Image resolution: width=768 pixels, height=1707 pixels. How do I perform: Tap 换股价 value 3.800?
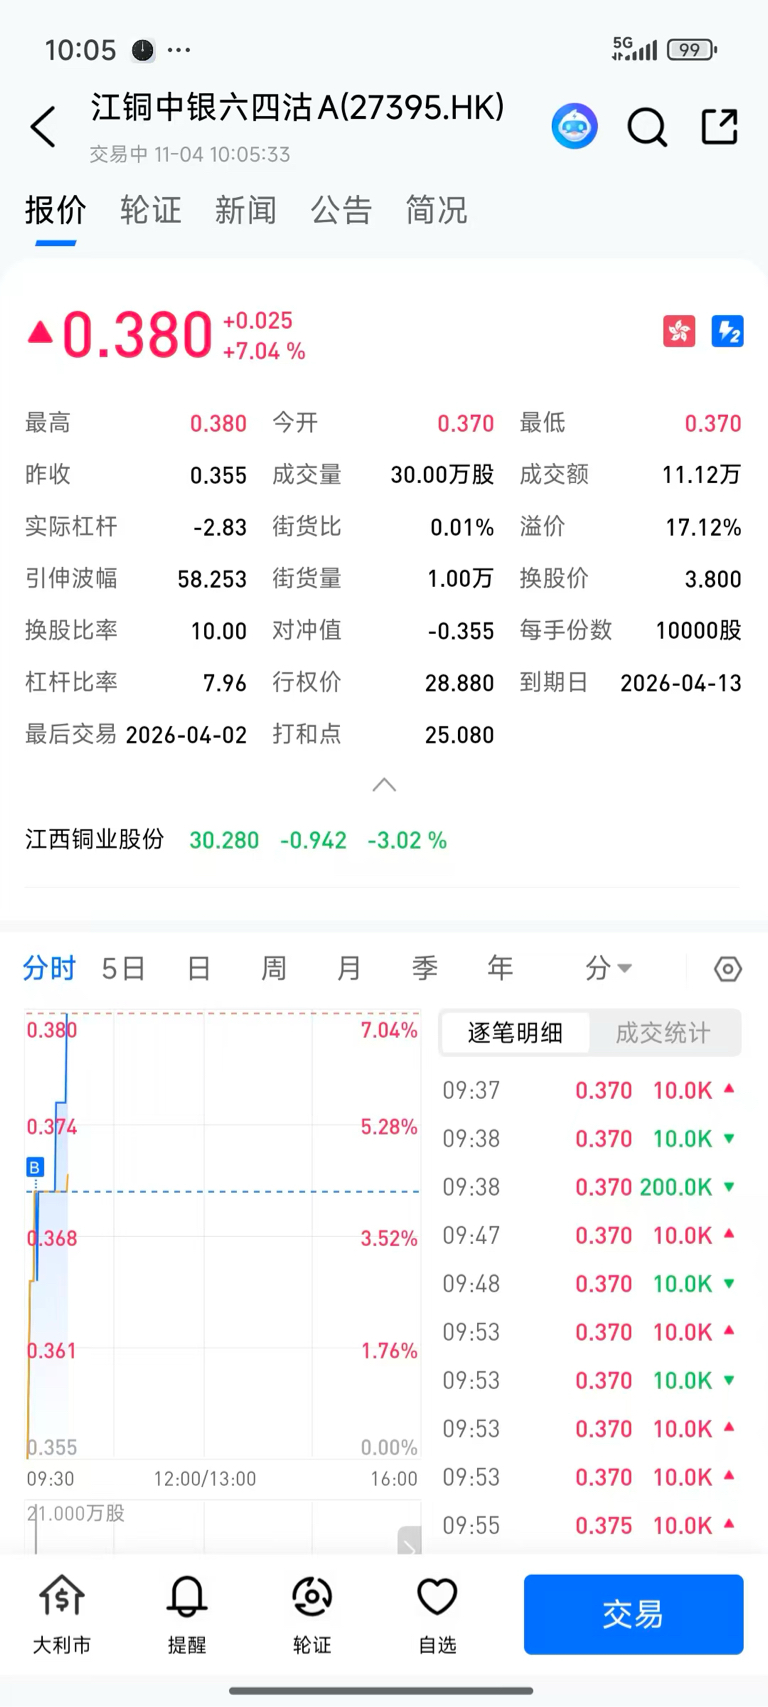pos(713,579)
